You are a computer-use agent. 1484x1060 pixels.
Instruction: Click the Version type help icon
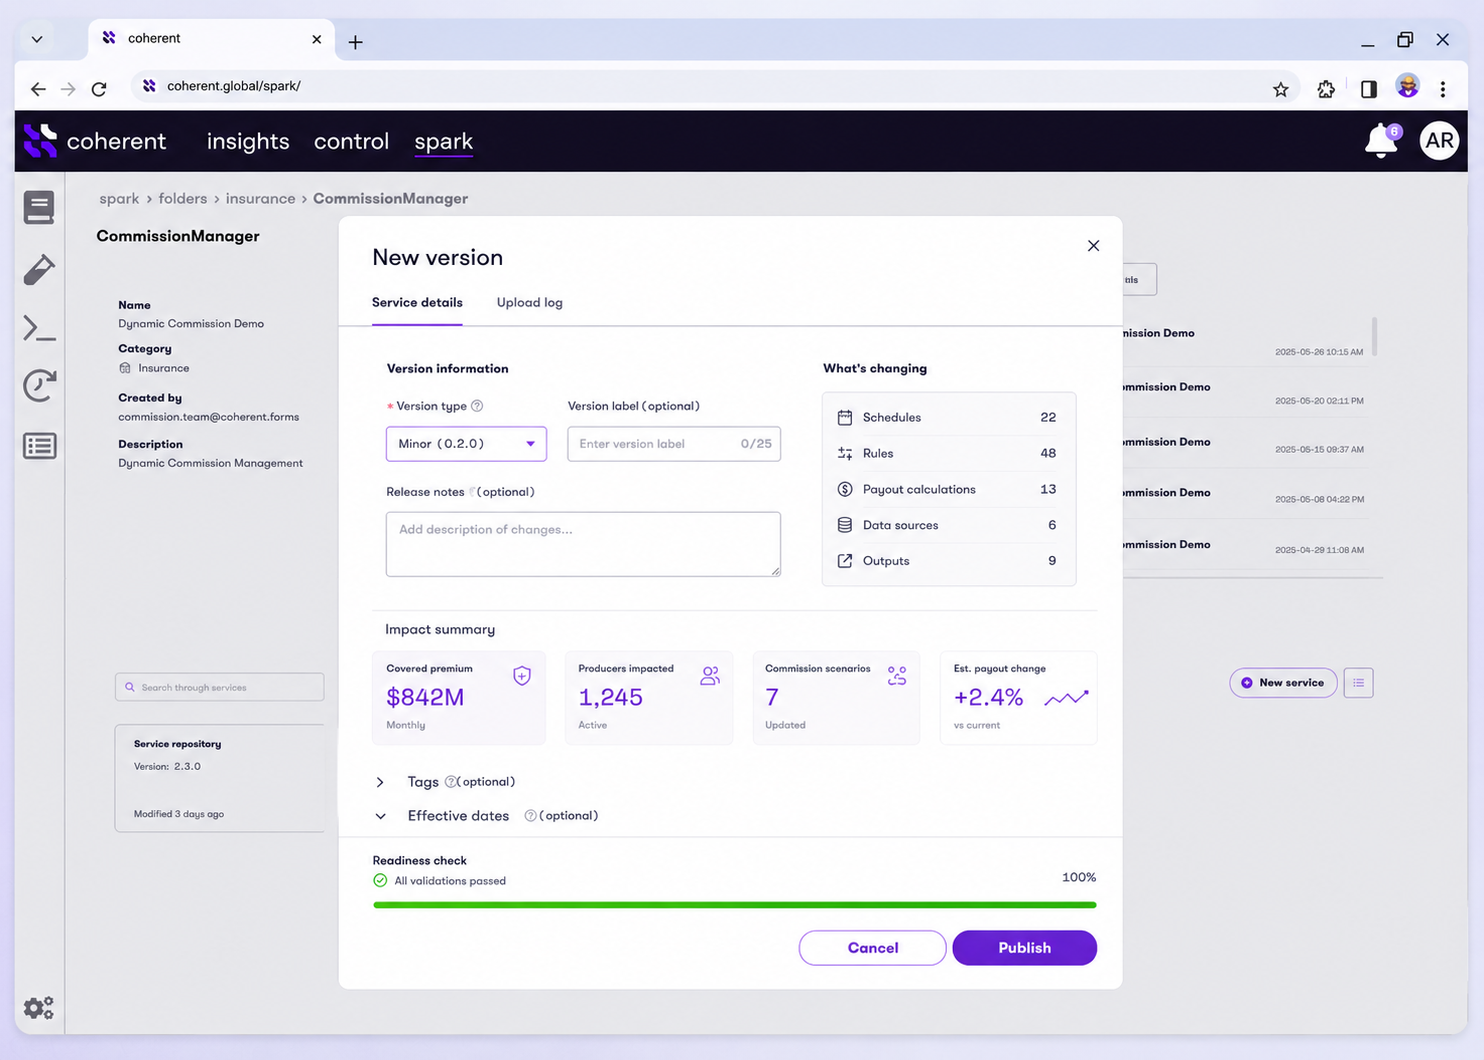coord(477,406)
